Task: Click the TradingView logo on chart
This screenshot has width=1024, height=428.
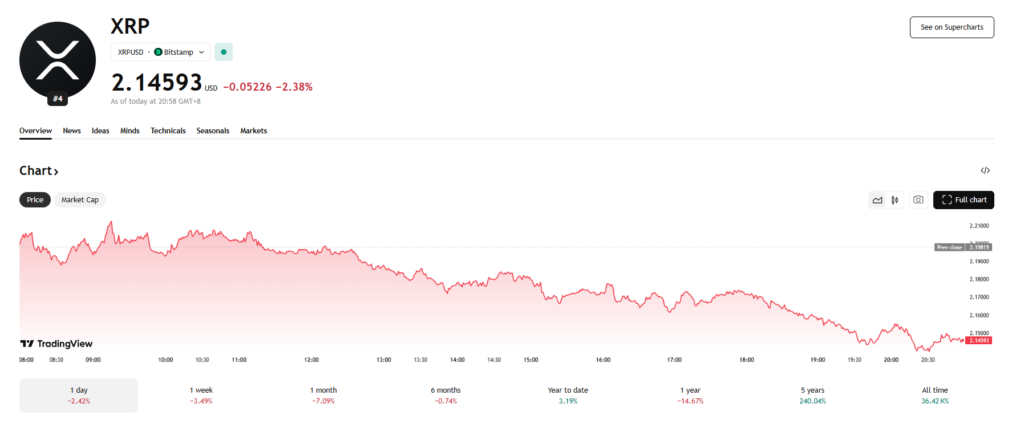Action: pos(64,343)
